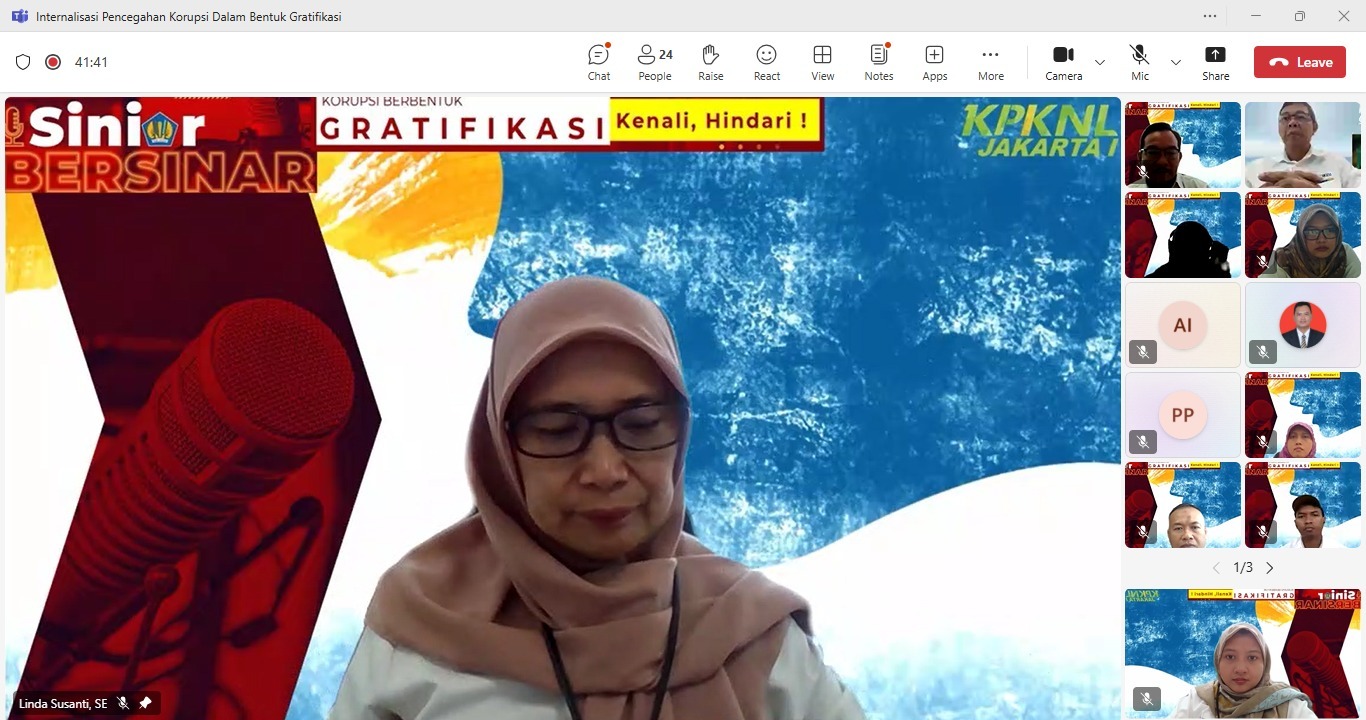This screenshot has width=1366, height=720.
Task: Unpin Linda Susanti's video using pin icon
Action: 145,704
